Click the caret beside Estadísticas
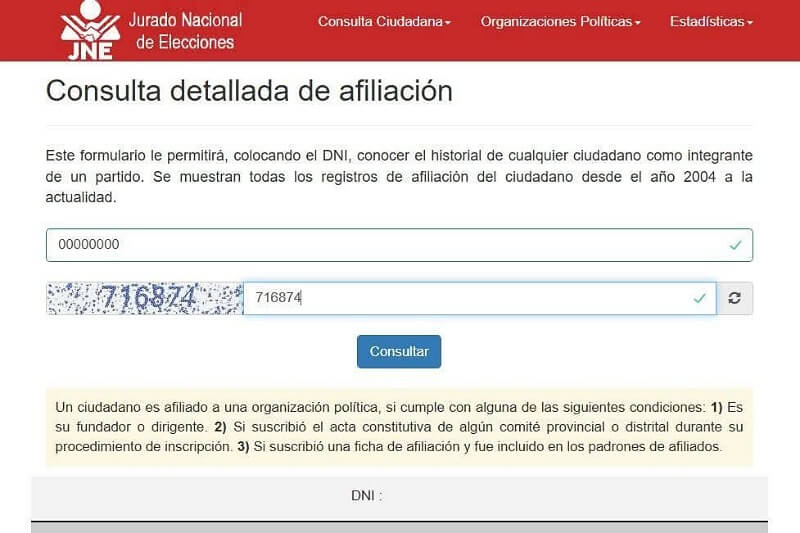This screenshot has height=533, width=800. click(750, 22)
